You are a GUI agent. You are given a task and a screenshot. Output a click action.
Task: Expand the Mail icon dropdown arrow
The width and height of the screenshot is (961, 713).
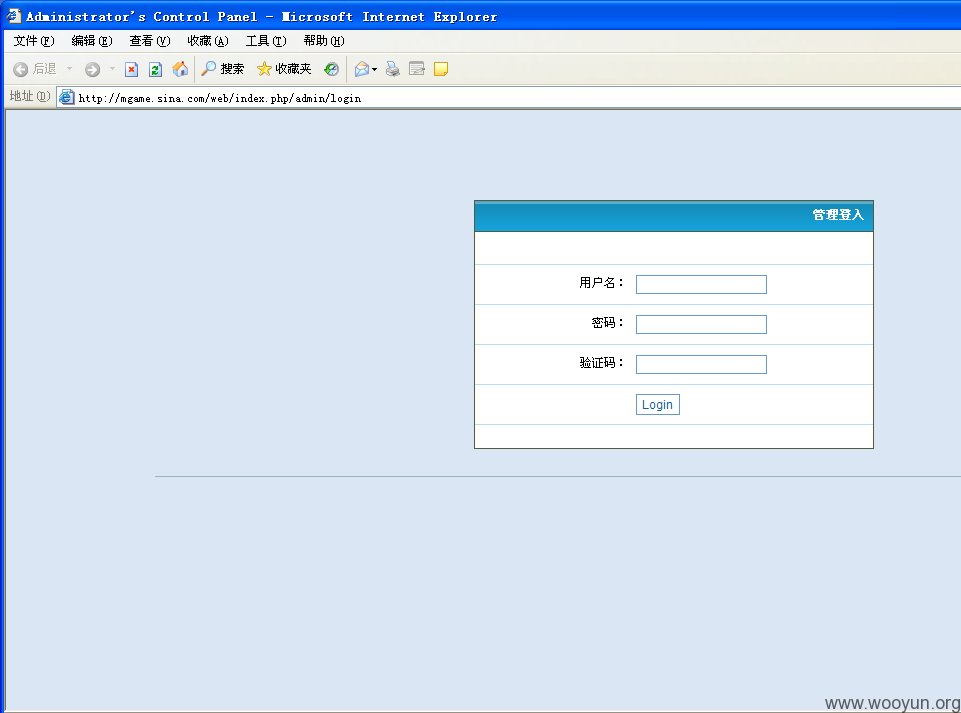point(374,69)
